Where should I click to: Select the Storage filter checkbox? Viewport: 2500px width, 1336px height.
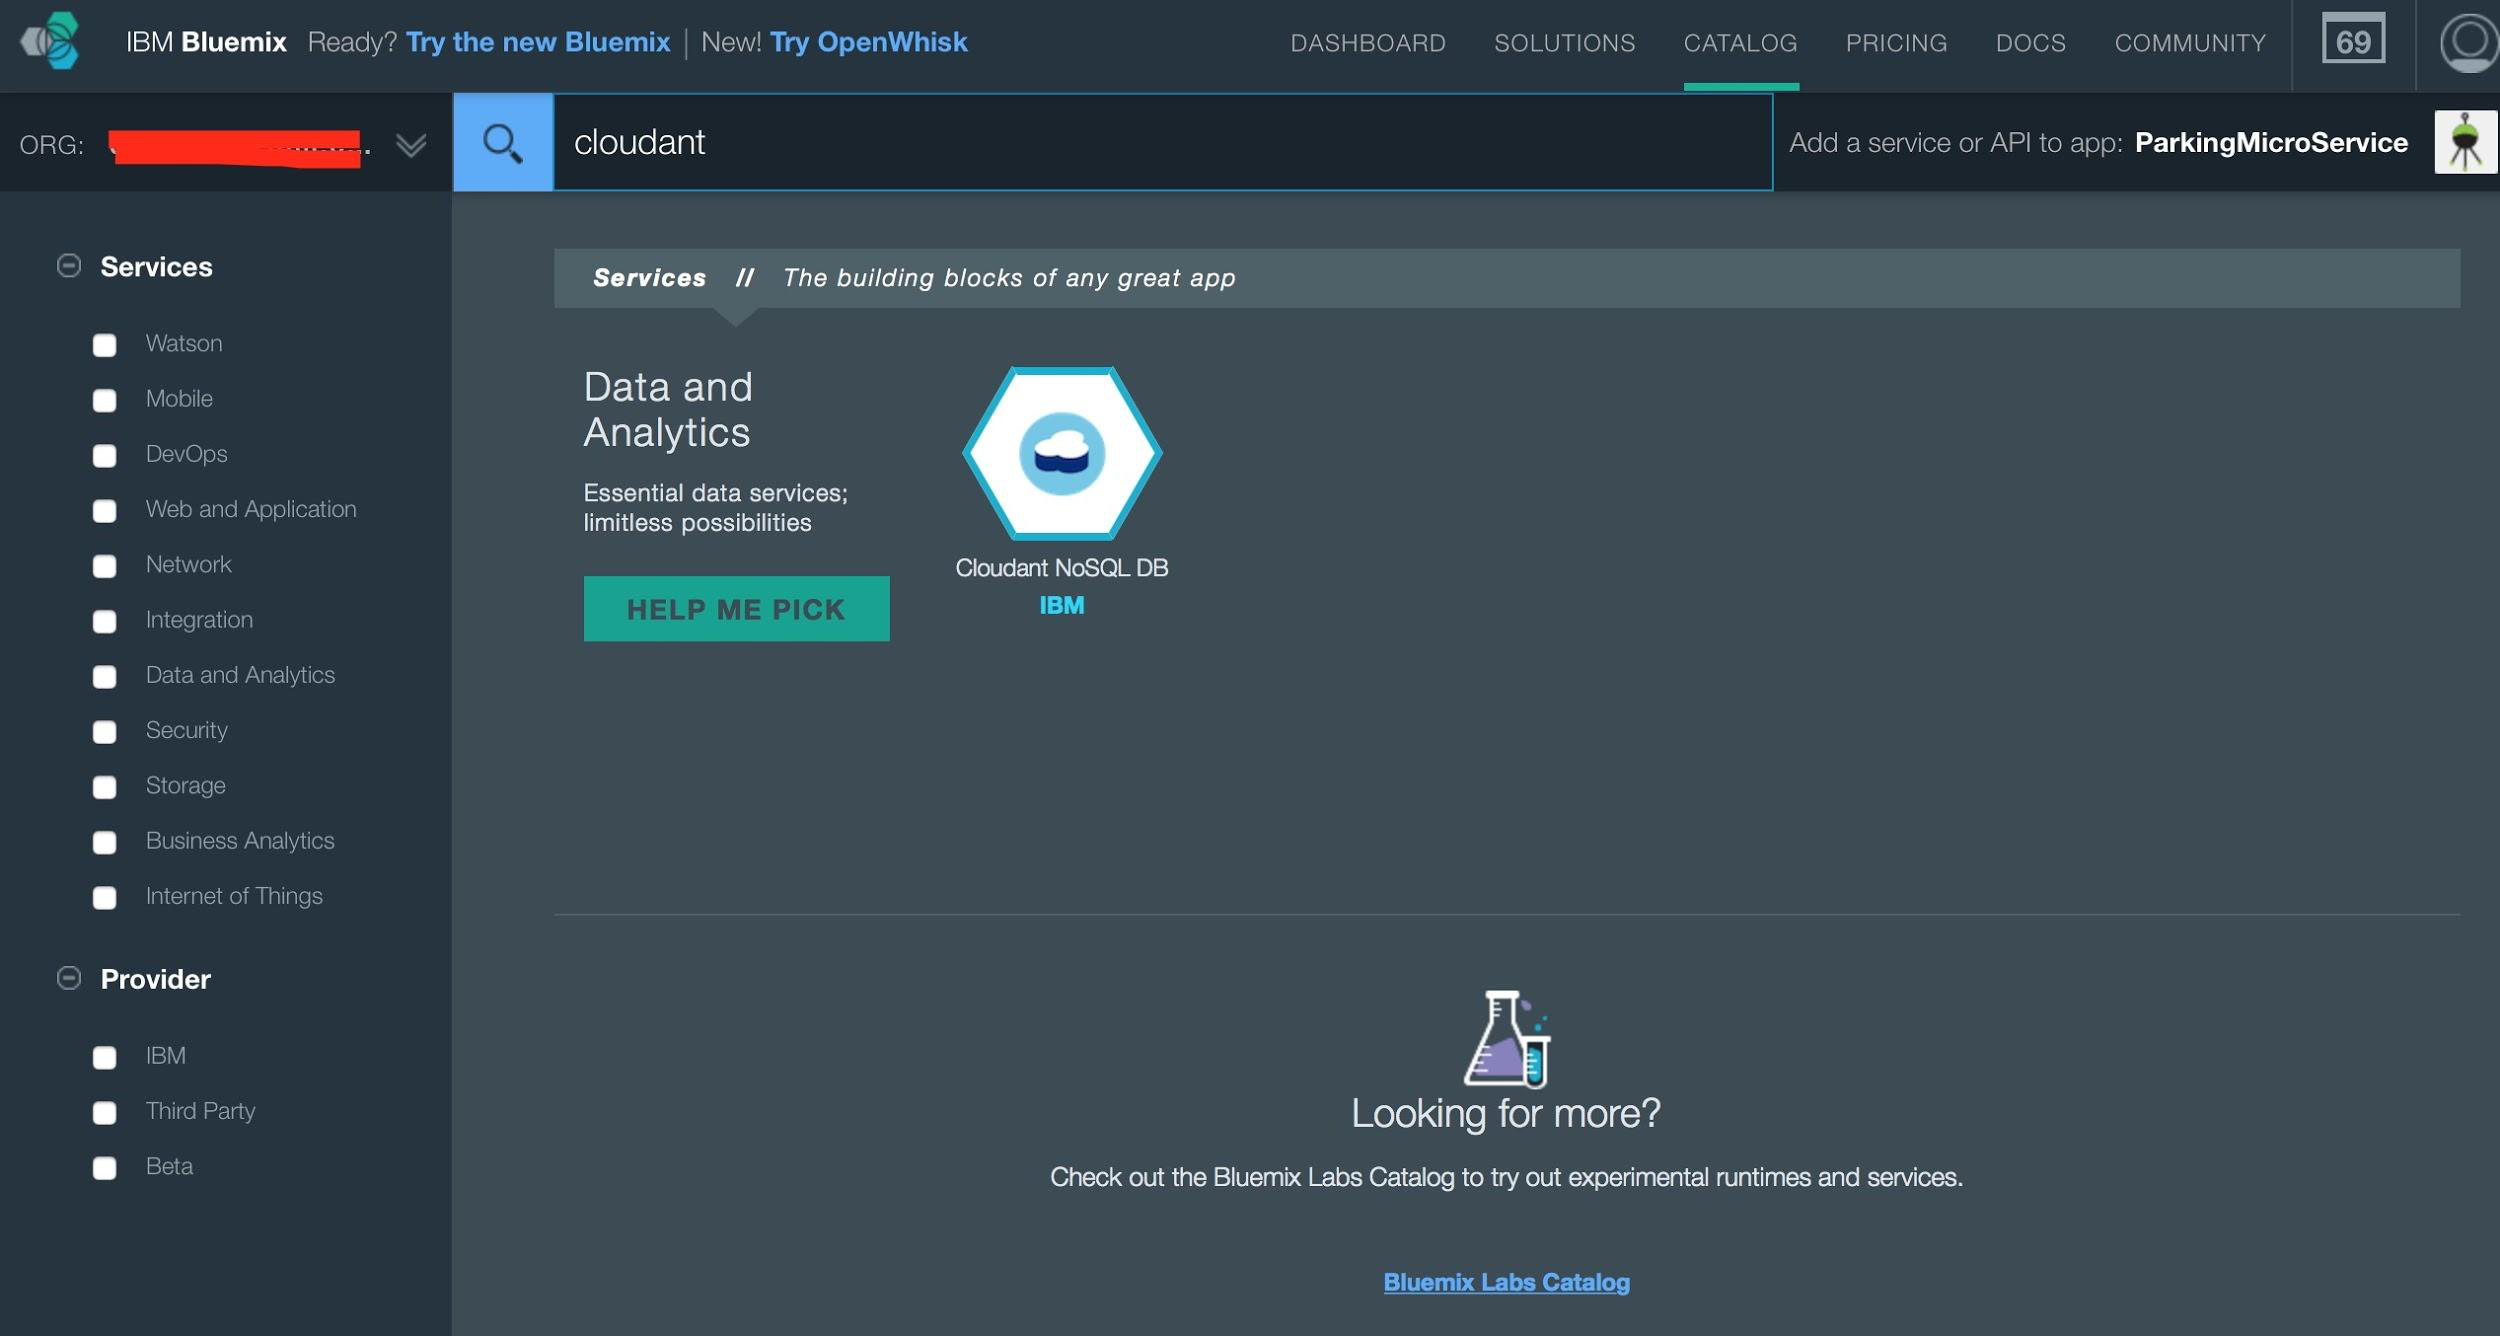(104, 787)
